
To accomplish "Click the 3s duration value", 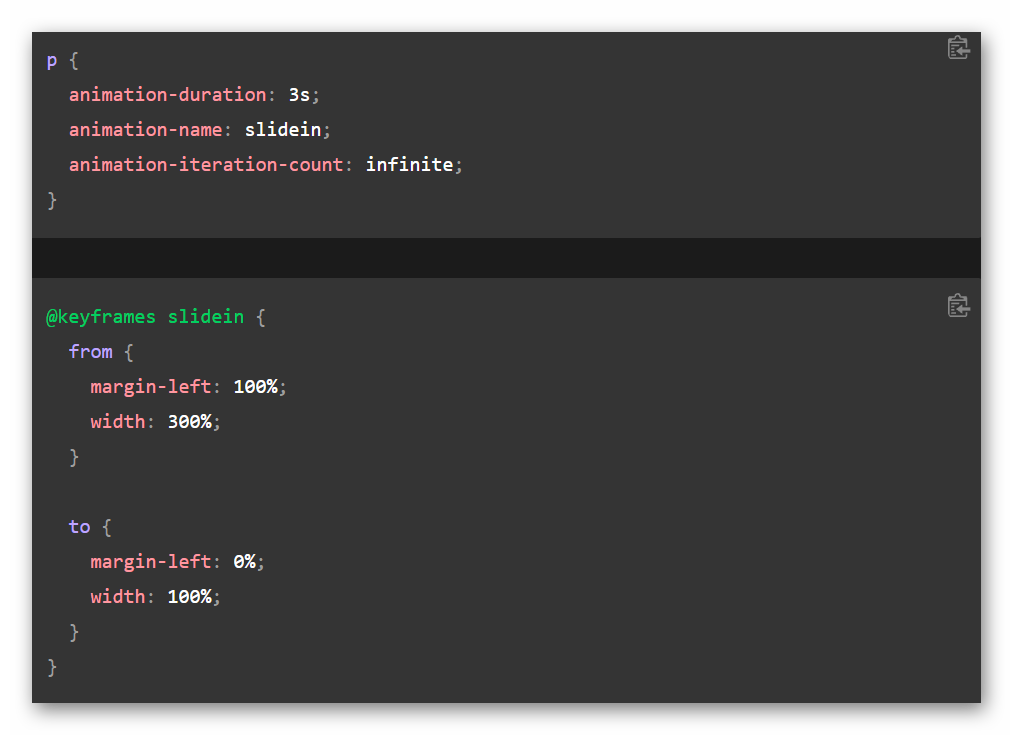I will tap(299, 95).
